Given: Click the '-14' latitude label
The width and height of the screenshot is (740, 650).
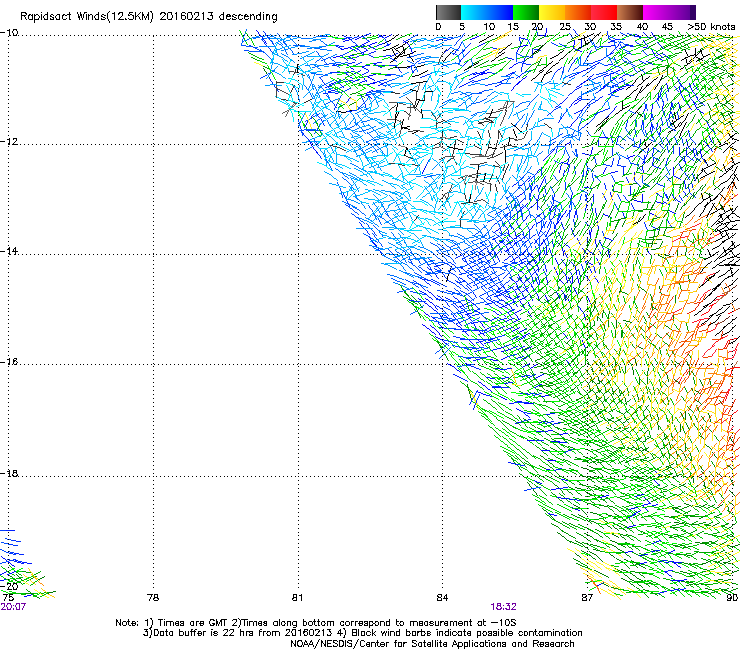Looking at the screenshot, I should coord(9,251).
